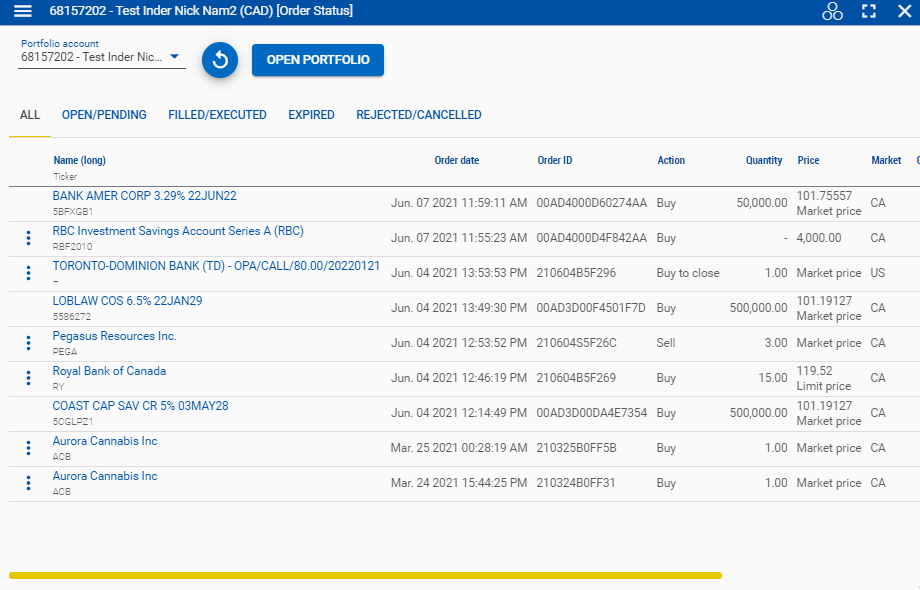
Task: Open LOBLAW COS 6.5% 22JAN29 link
Action: coord(127,301)
